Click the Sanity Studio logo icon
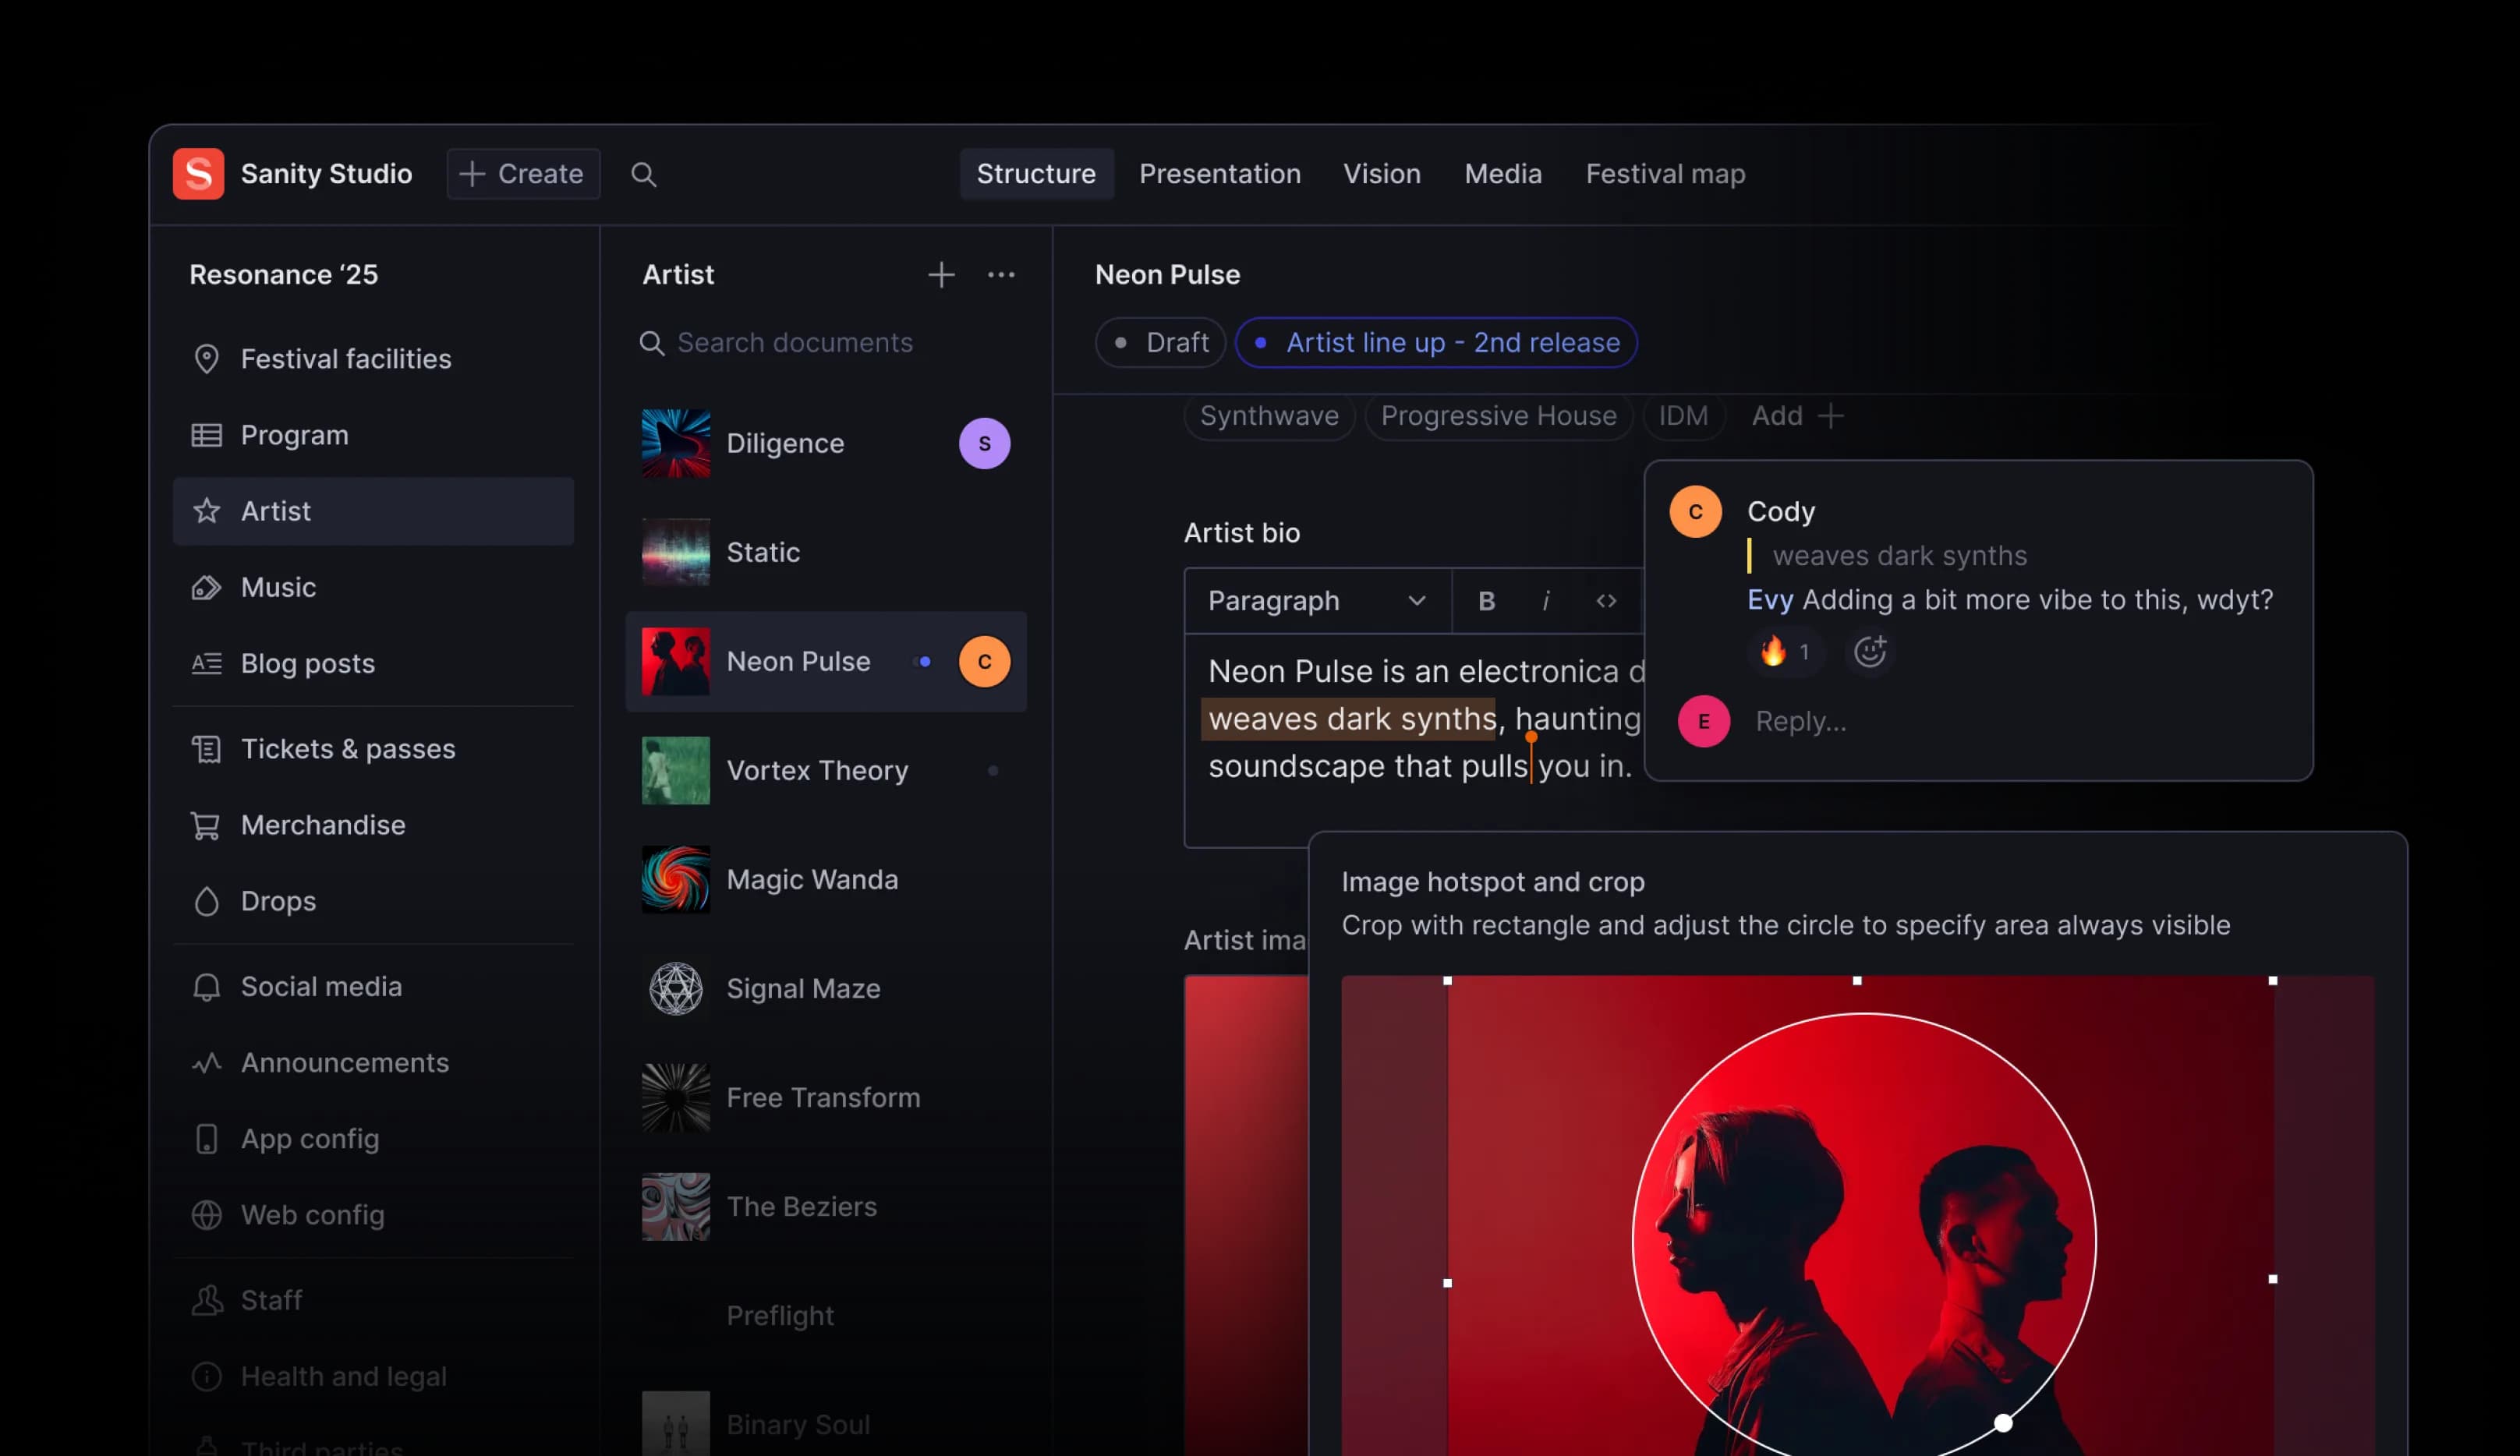Screen dimensions: 2520x1456 (198, 174)
